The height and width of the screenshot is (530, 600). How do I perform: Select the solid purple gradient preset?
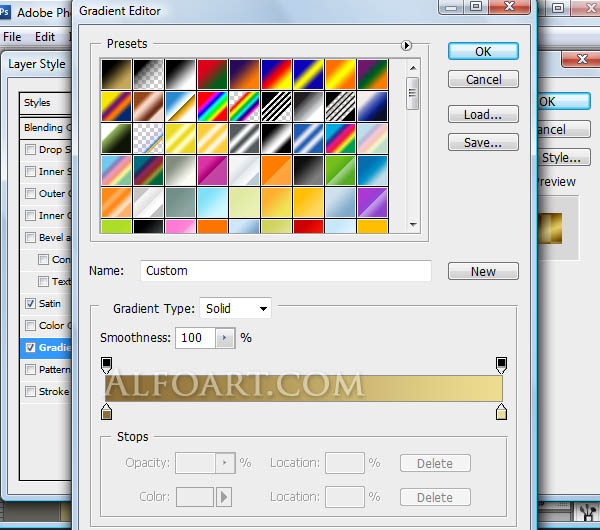[x=373, y=203]
